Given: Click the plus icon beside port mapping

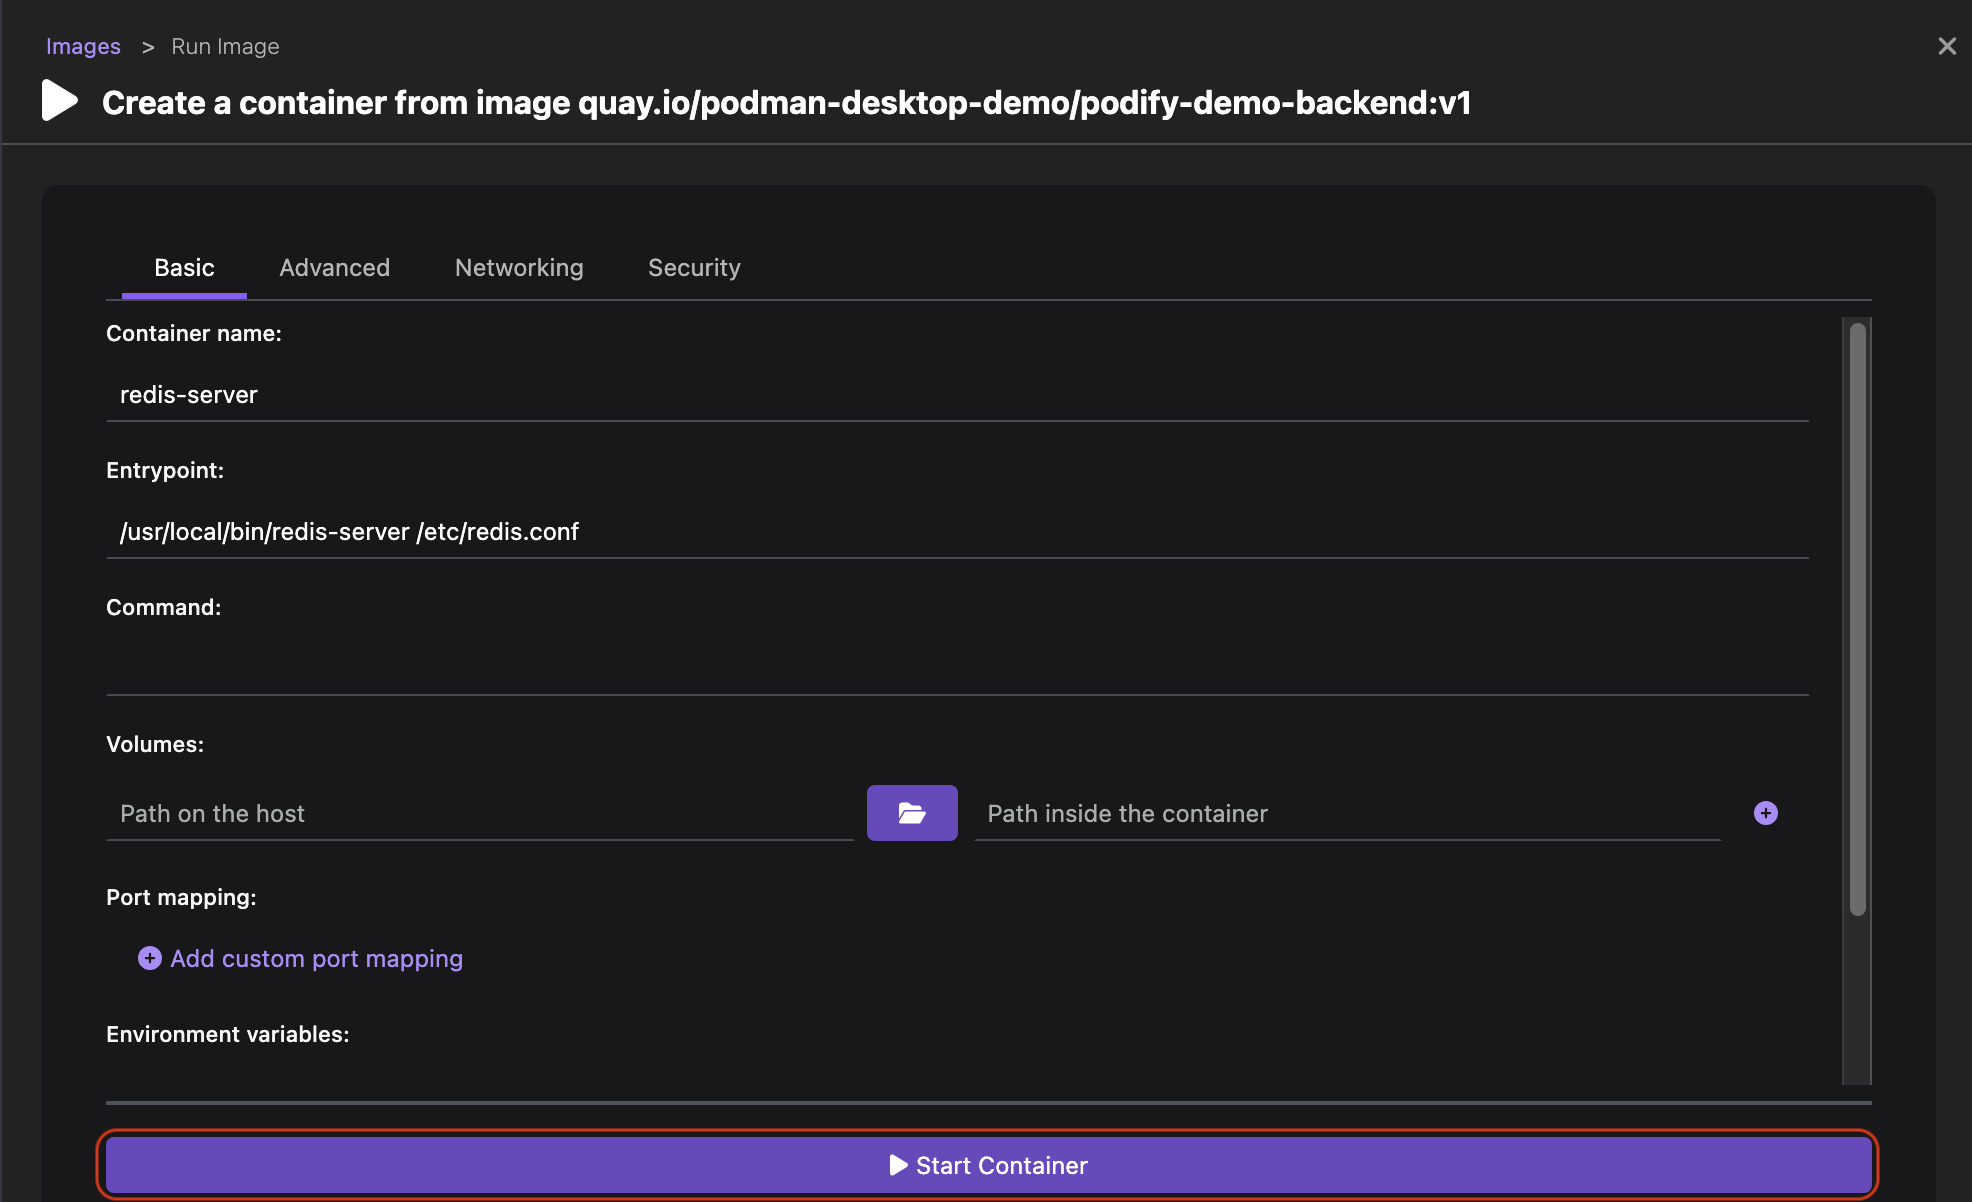Looking at the screenshot, I should click(150, 958).
